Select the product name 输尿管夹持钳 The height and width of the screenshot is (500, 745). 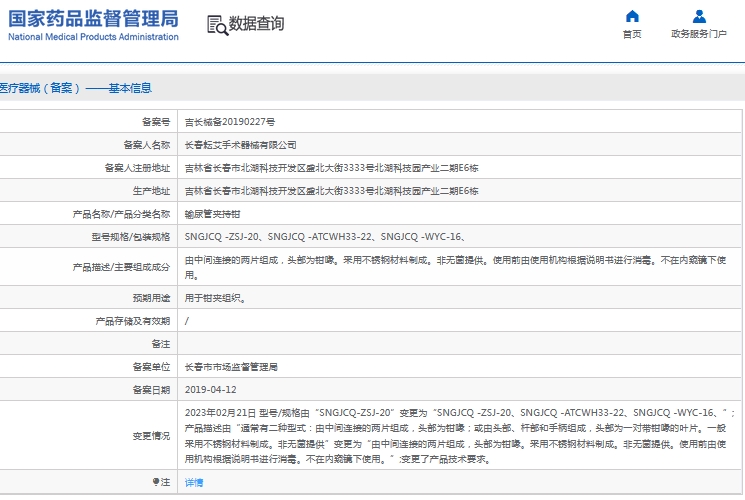click(x=212, y=214)
